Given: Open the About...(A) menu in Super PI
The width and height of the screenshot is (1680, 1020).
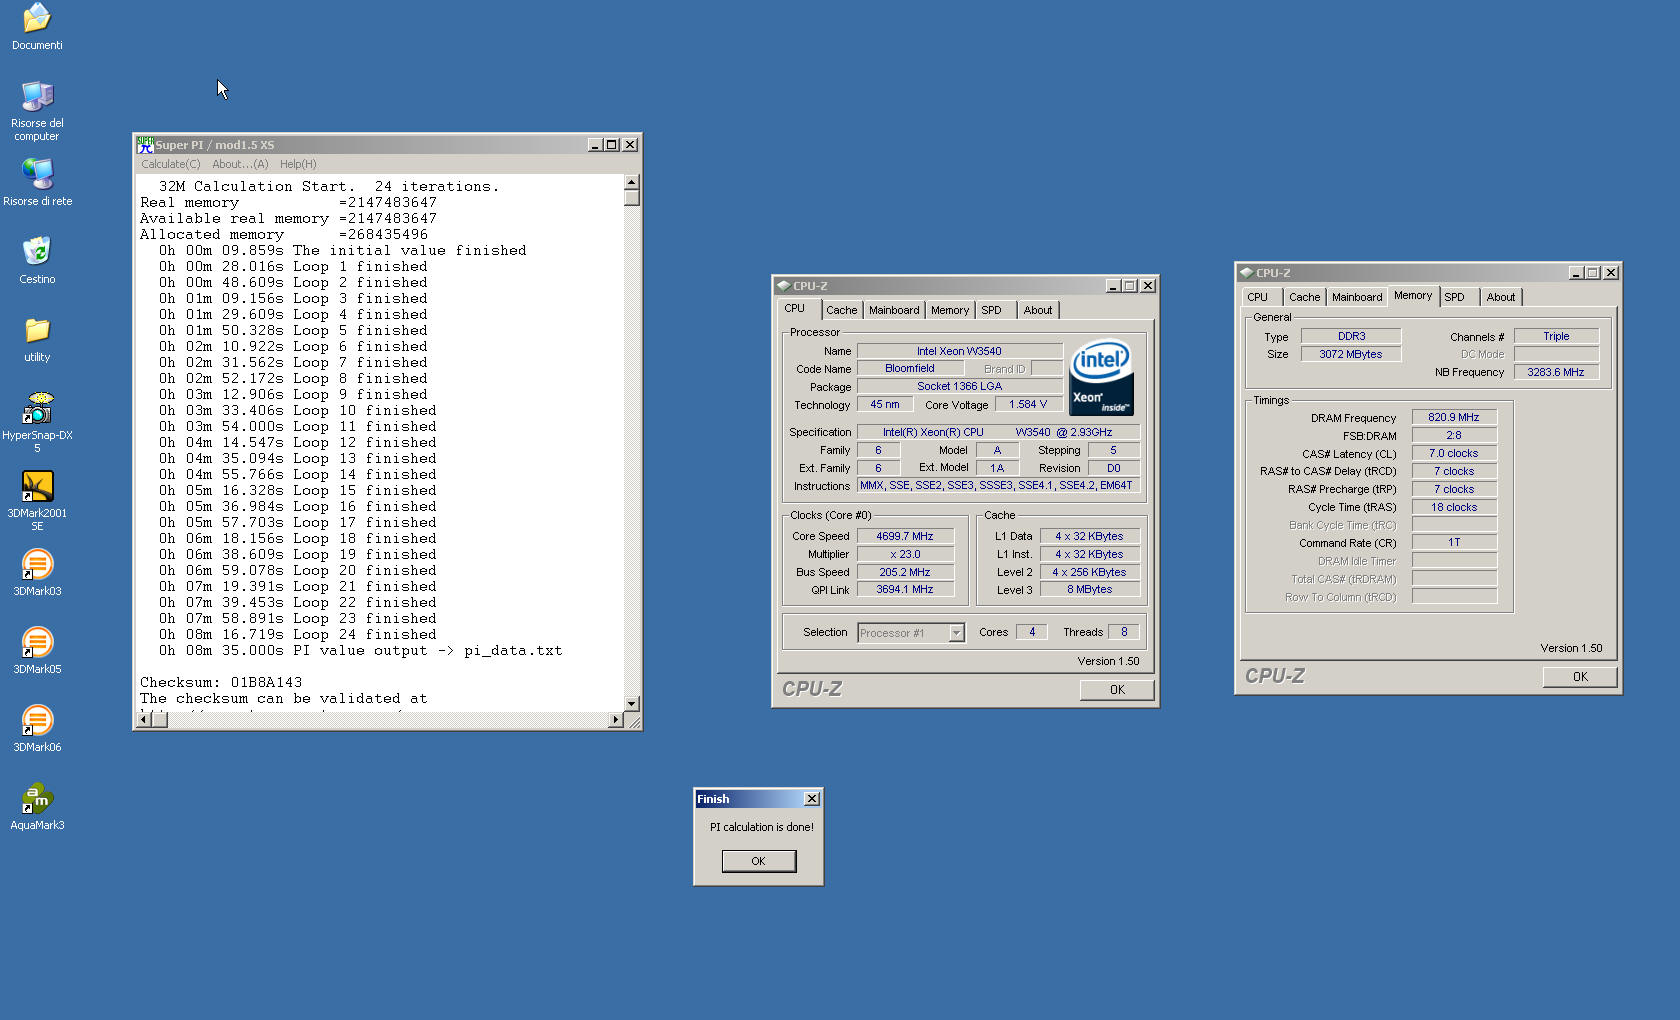Looking at the screenshot, I should (x=240, y=164).
